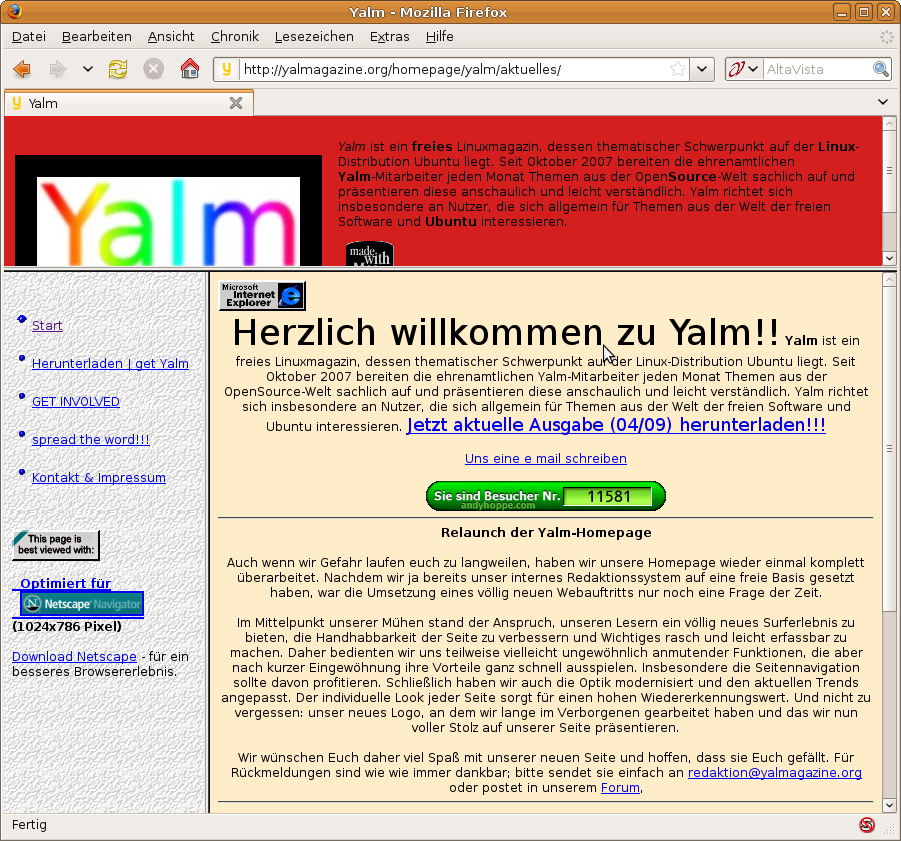Viewport: 901px width, 841px height.
Task: Close the Yalm tab
Action: tap(236, 103)
